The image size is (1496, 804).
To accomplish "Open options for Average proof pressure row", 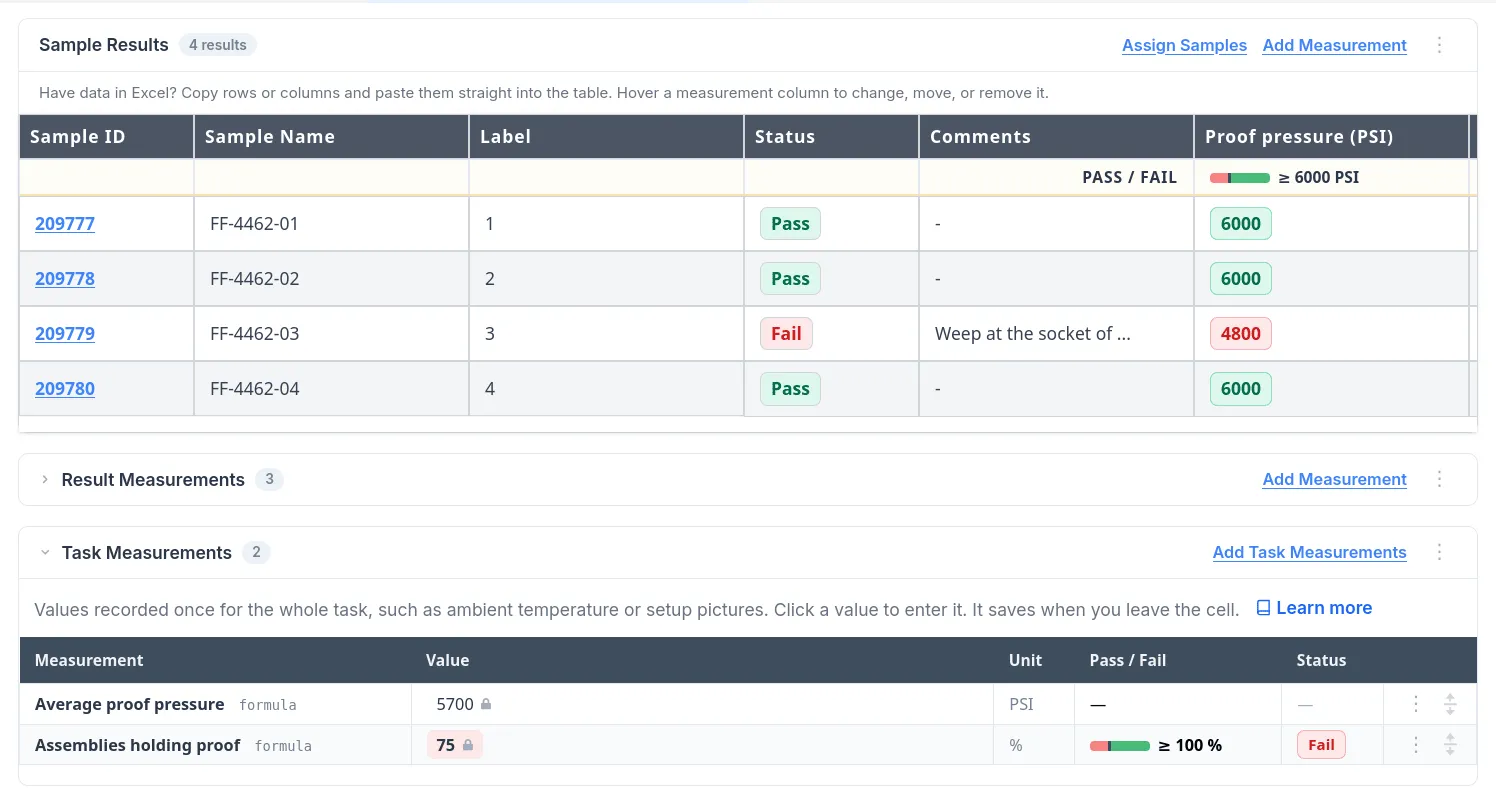I will (x=1416, y=704).
